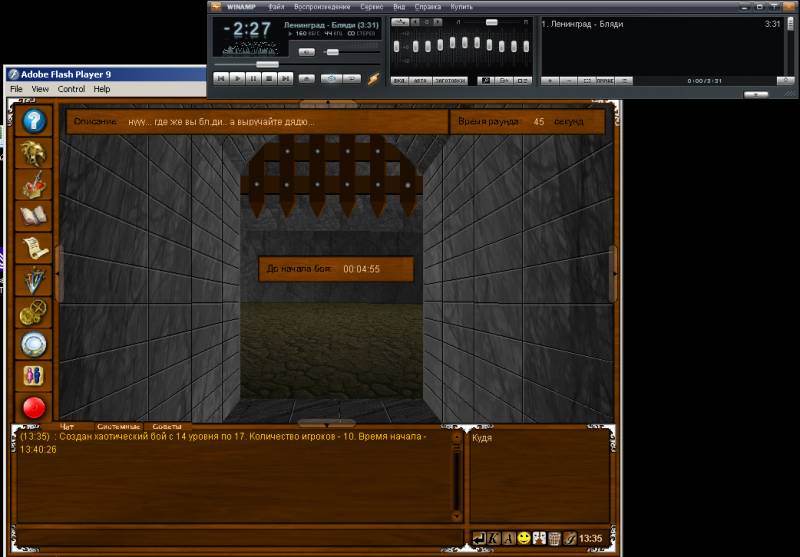The width and height of the screenshot is (800, 557).
Task: Open equalizer presets ЗАГОТОВКИ button
Action: (449, 81)
